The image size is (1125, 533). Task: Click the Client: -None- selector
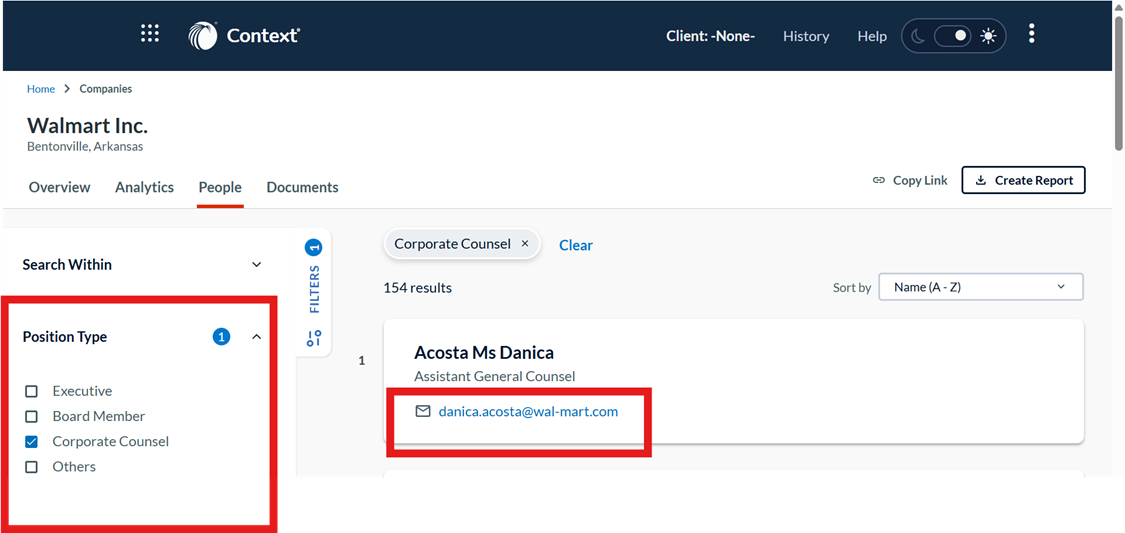click(710, 36)
